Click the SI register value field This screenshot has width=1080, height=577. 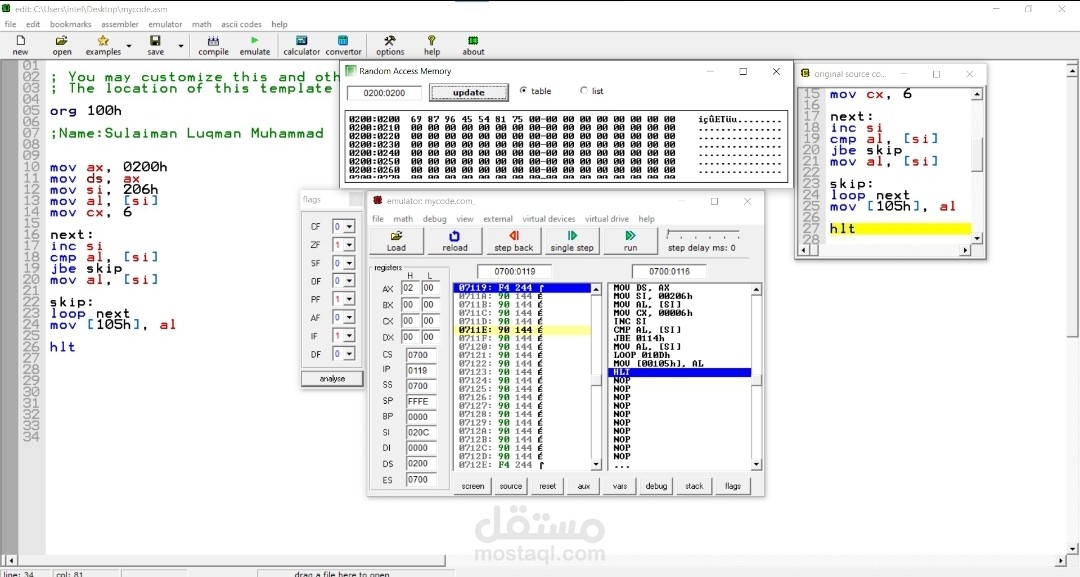(420, 432)
